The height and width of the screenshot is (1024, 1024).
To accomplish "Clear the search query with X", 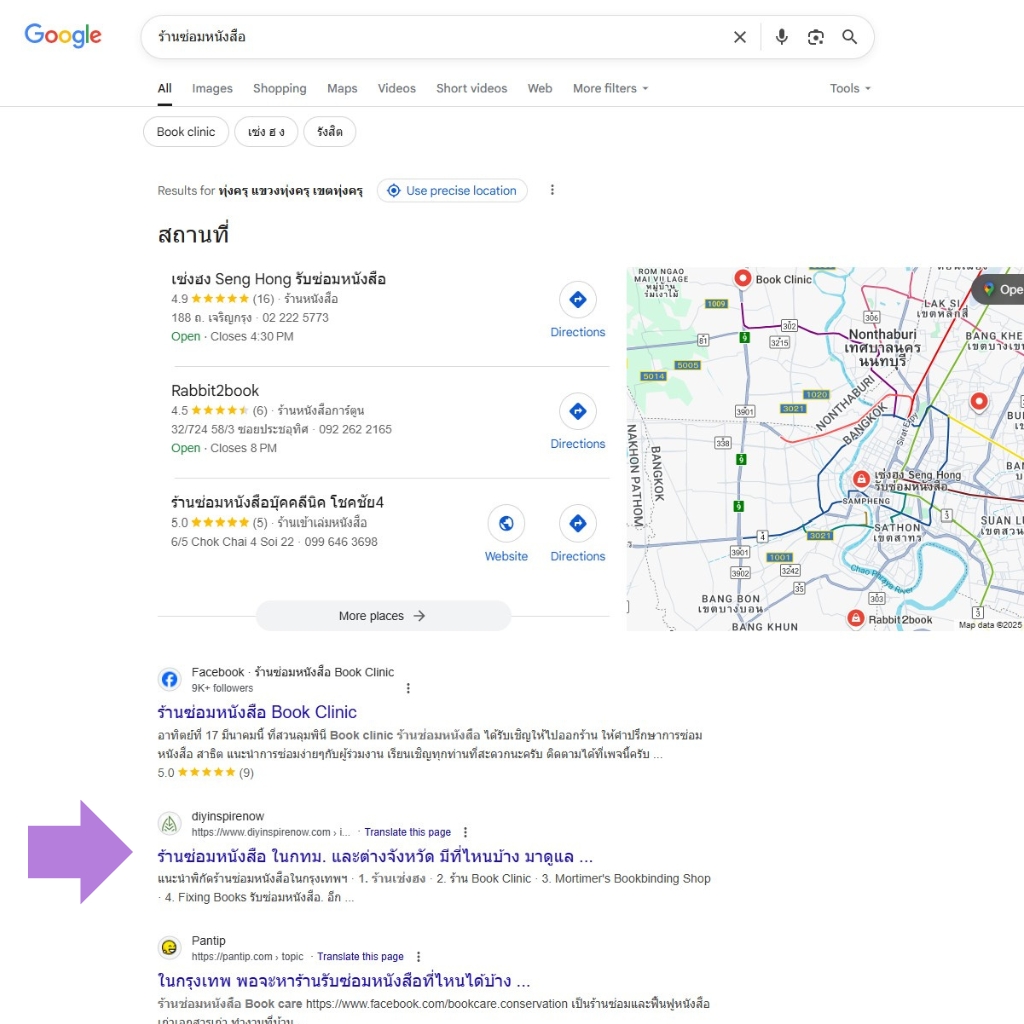I will click(x=739, y=37).
